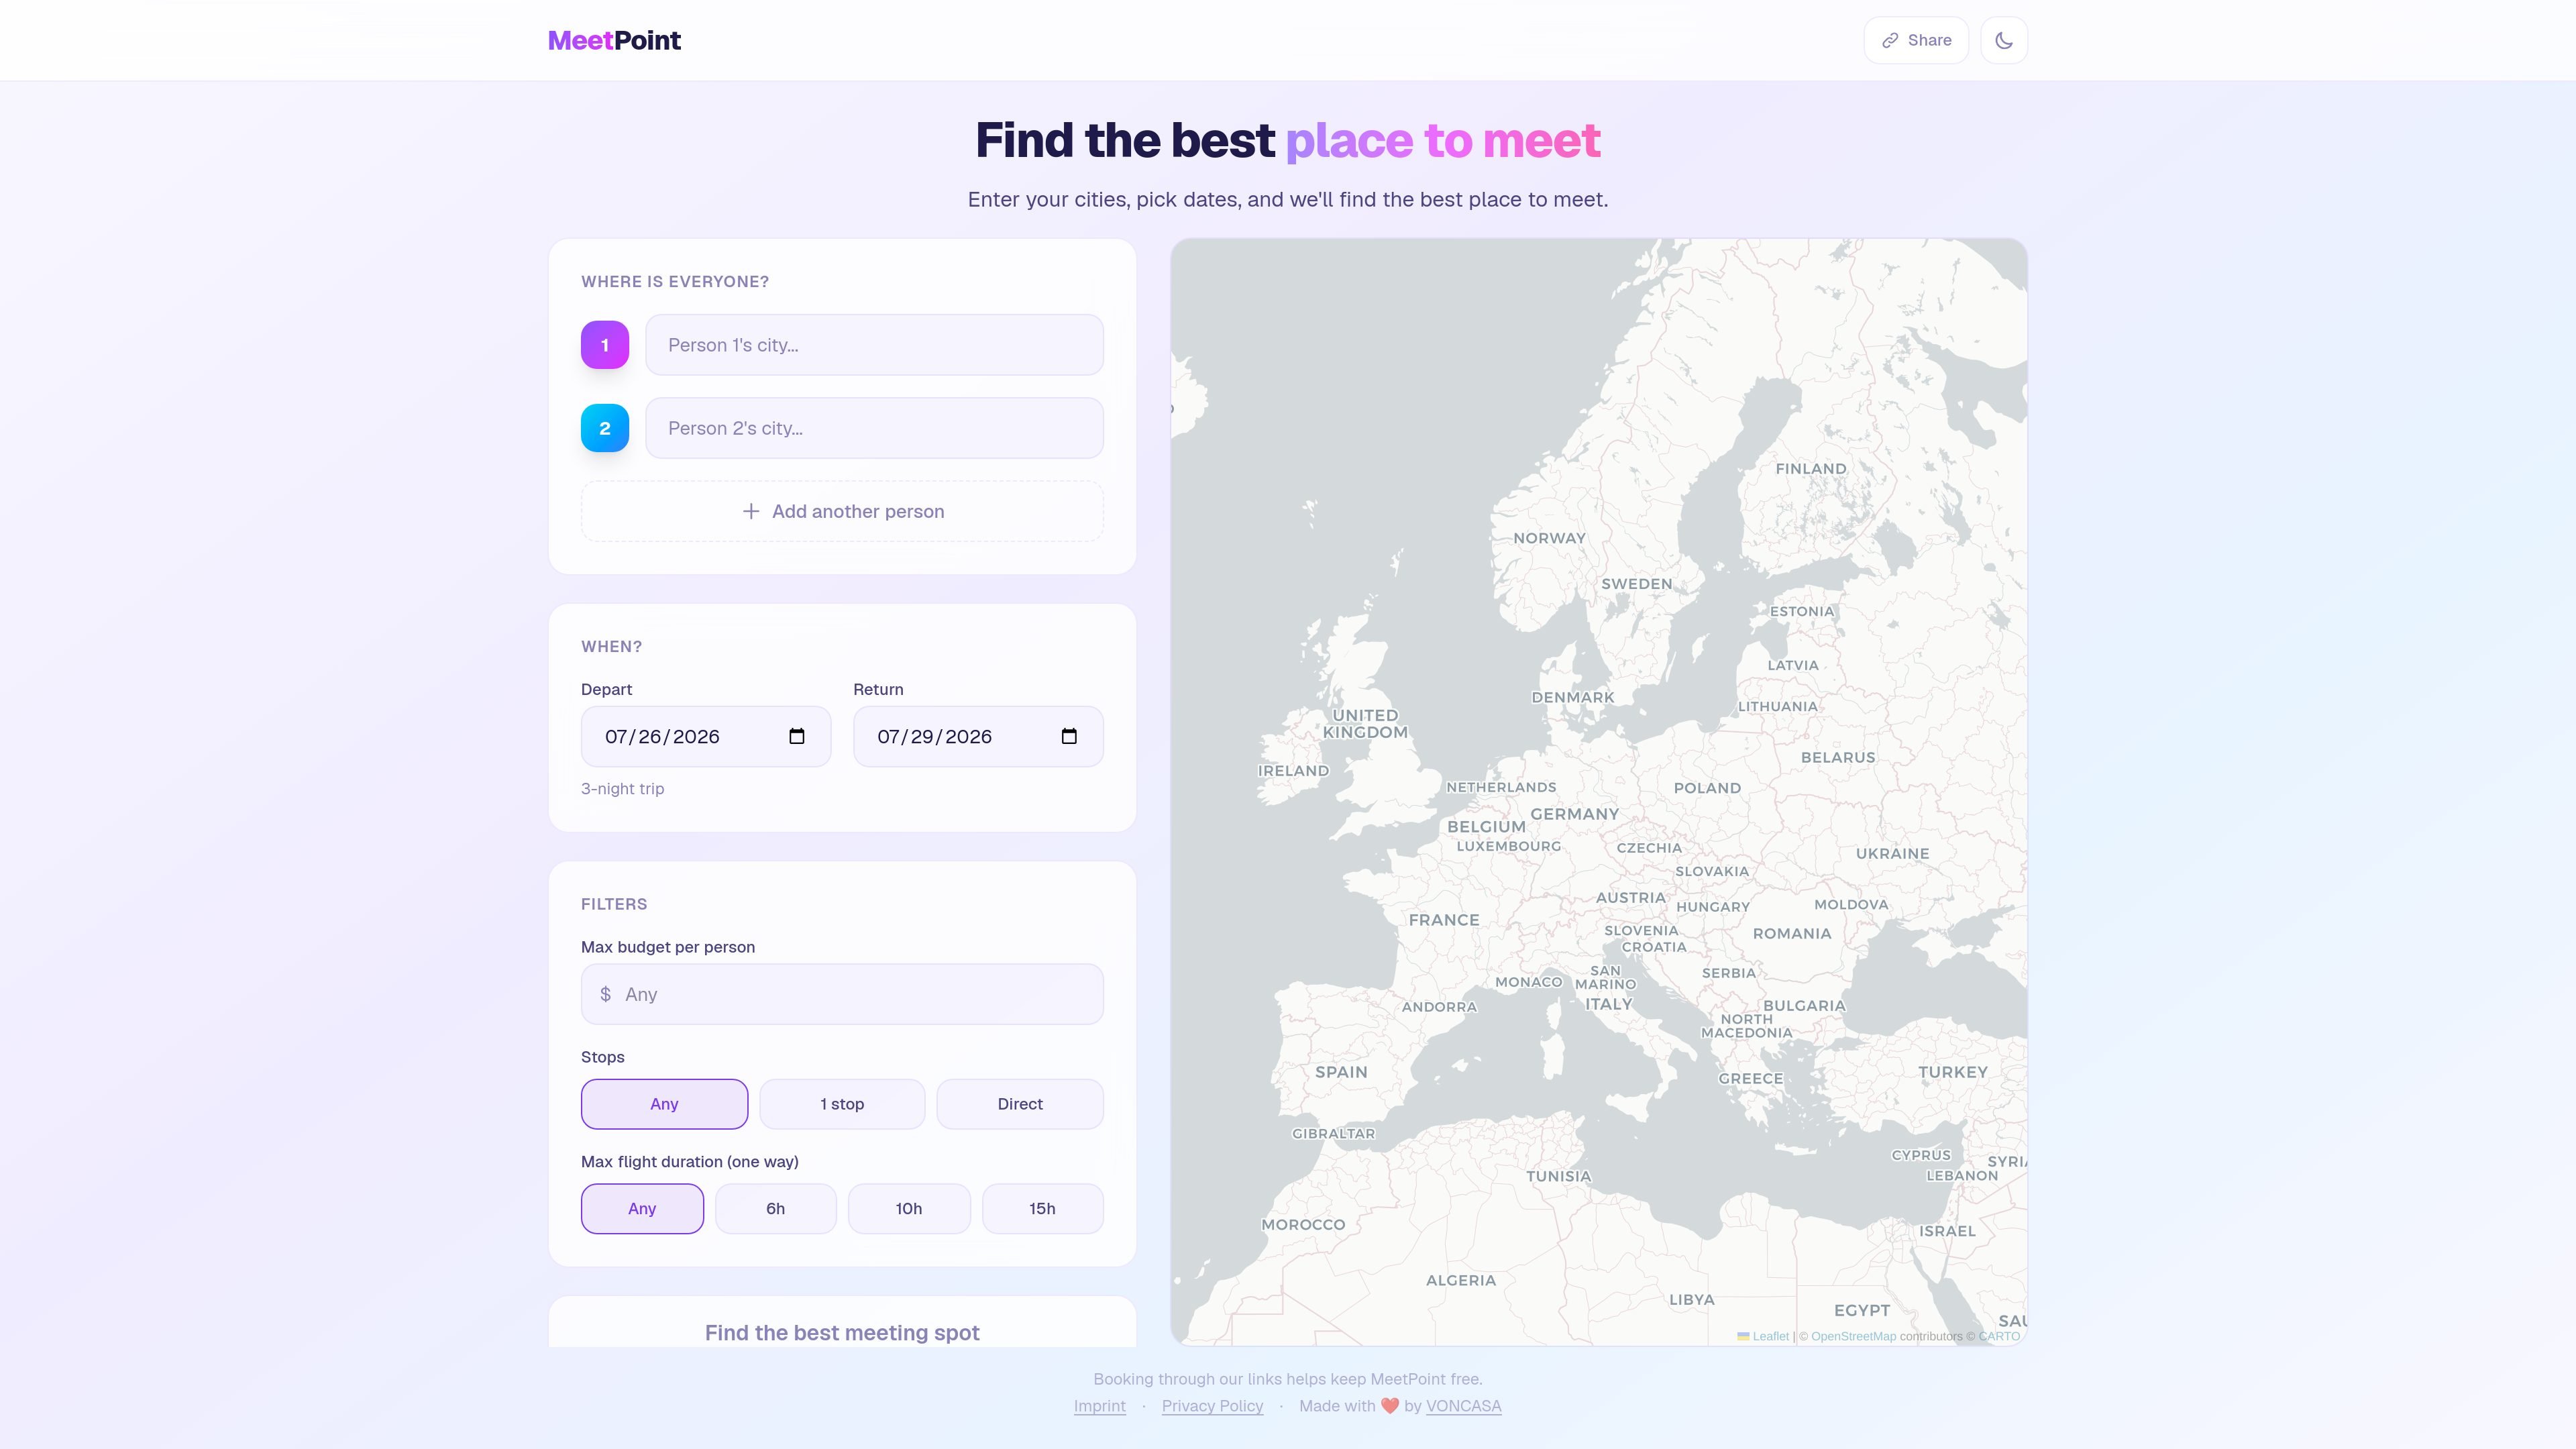Visit the VONCASA footer link
Image resolution: width=2576 pixels, height=1449 pixels.
(1463, 1406)
